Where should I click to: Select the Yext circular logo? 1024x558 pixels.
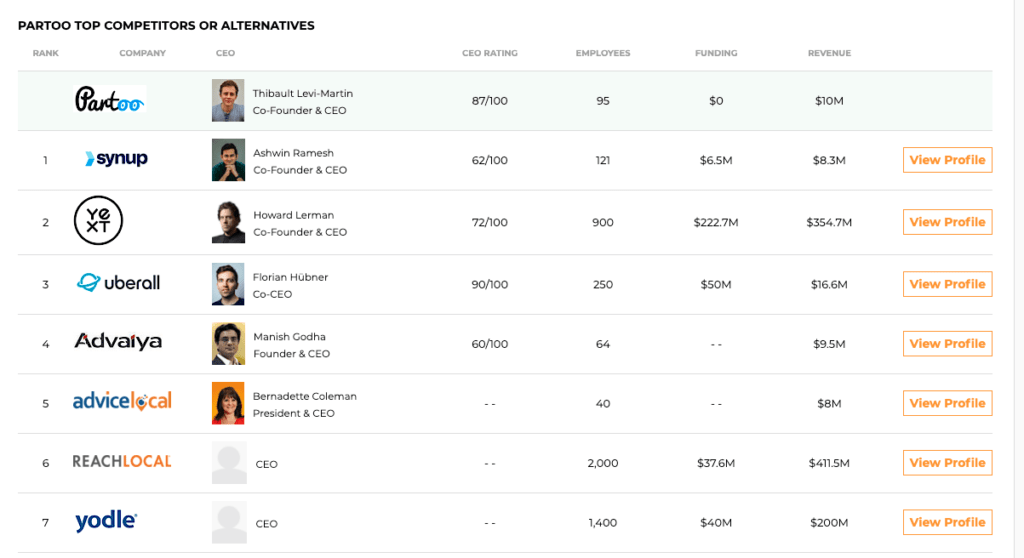coord(98,221)
